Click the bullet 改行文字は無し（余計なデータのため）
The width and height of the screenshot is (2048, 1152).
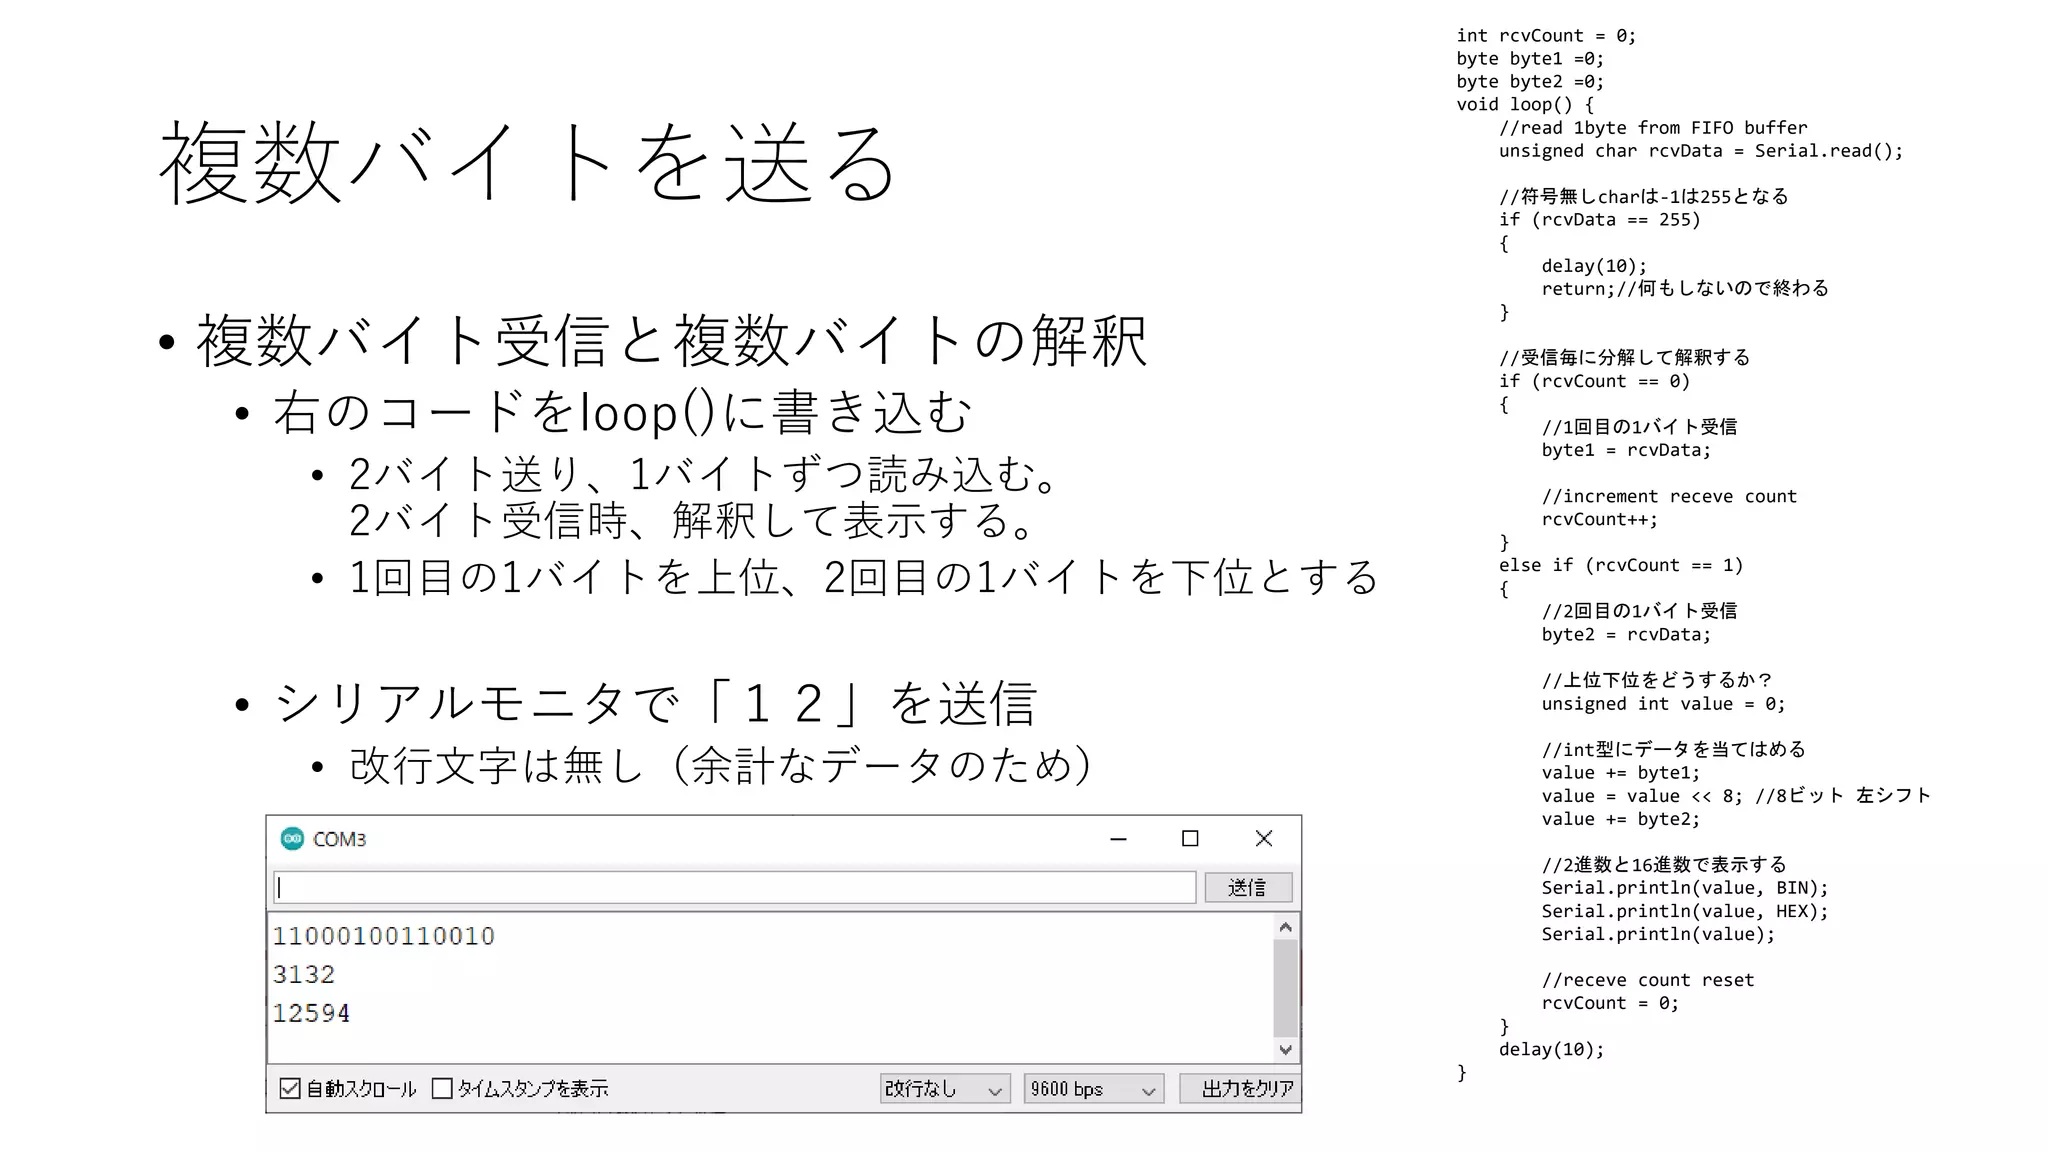pyautogui.click(x=721, y=765)
